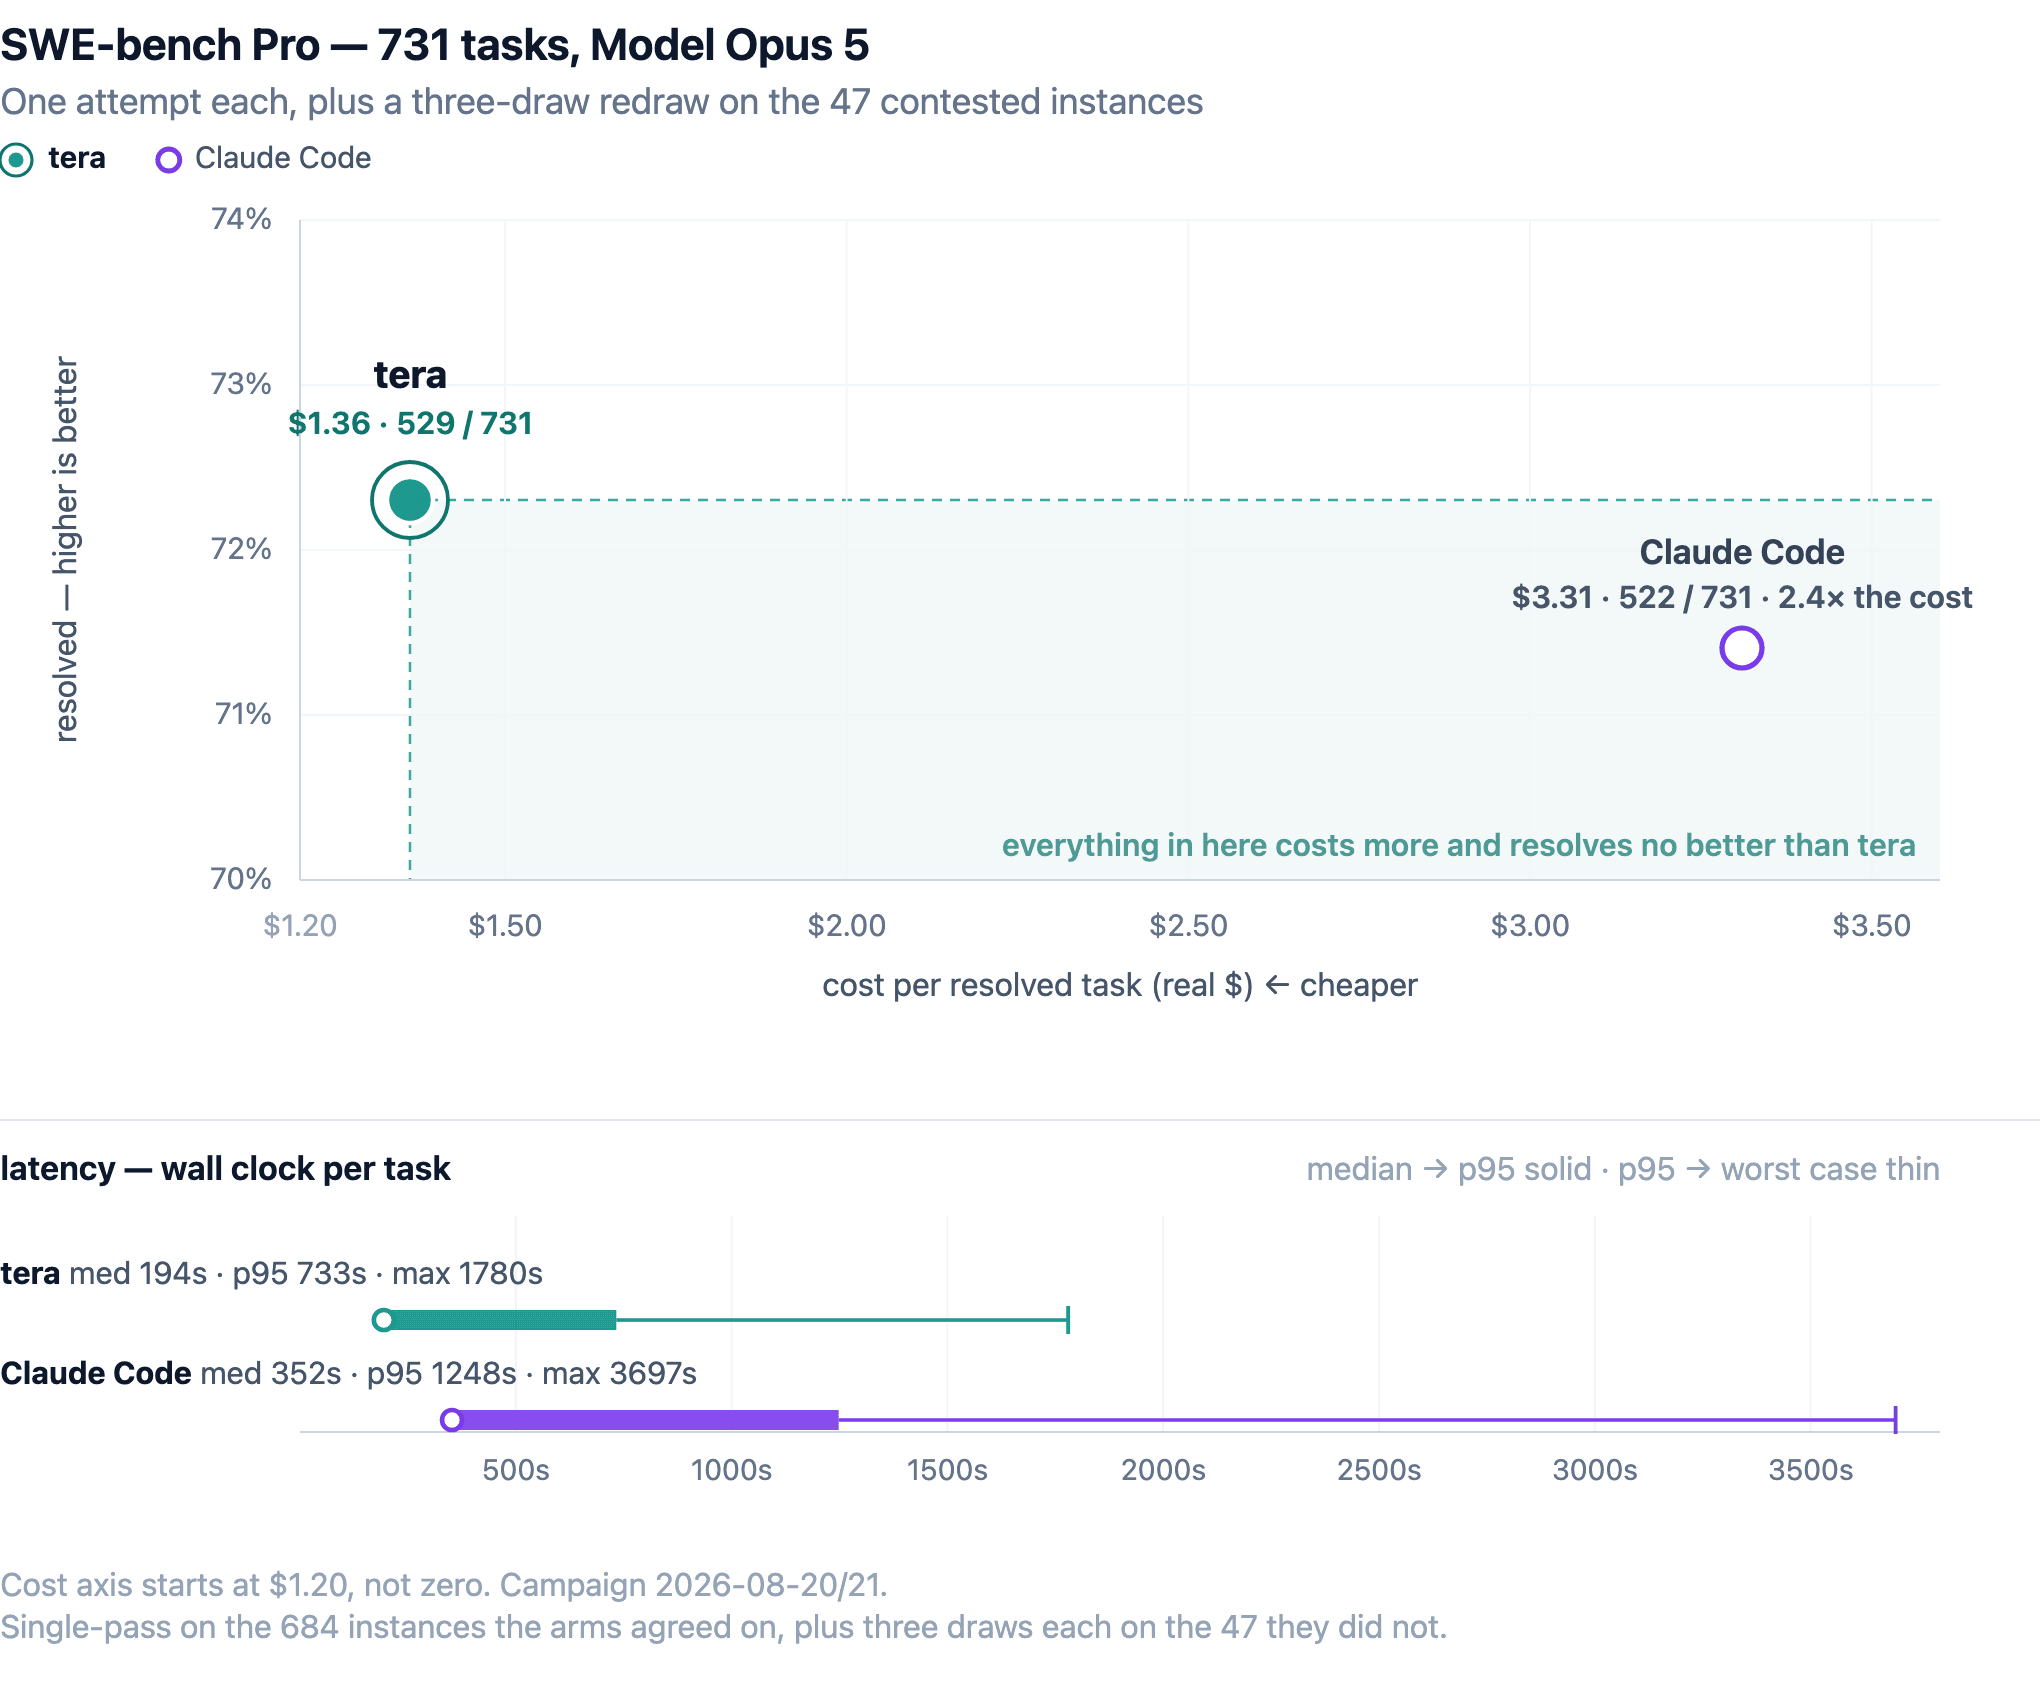
Task: Click the "Claude Code" legend label
Action: [x=283, y=158]
